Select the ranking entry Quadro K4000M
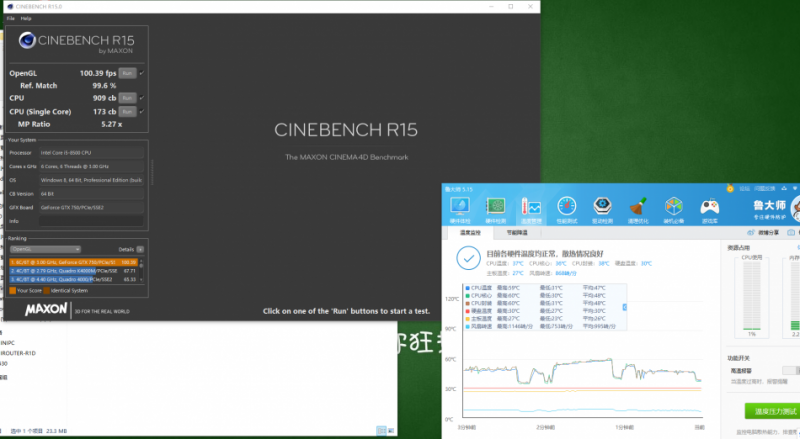Image resolution: width=800 pixels, height=439 pixels. coord(73,271)
